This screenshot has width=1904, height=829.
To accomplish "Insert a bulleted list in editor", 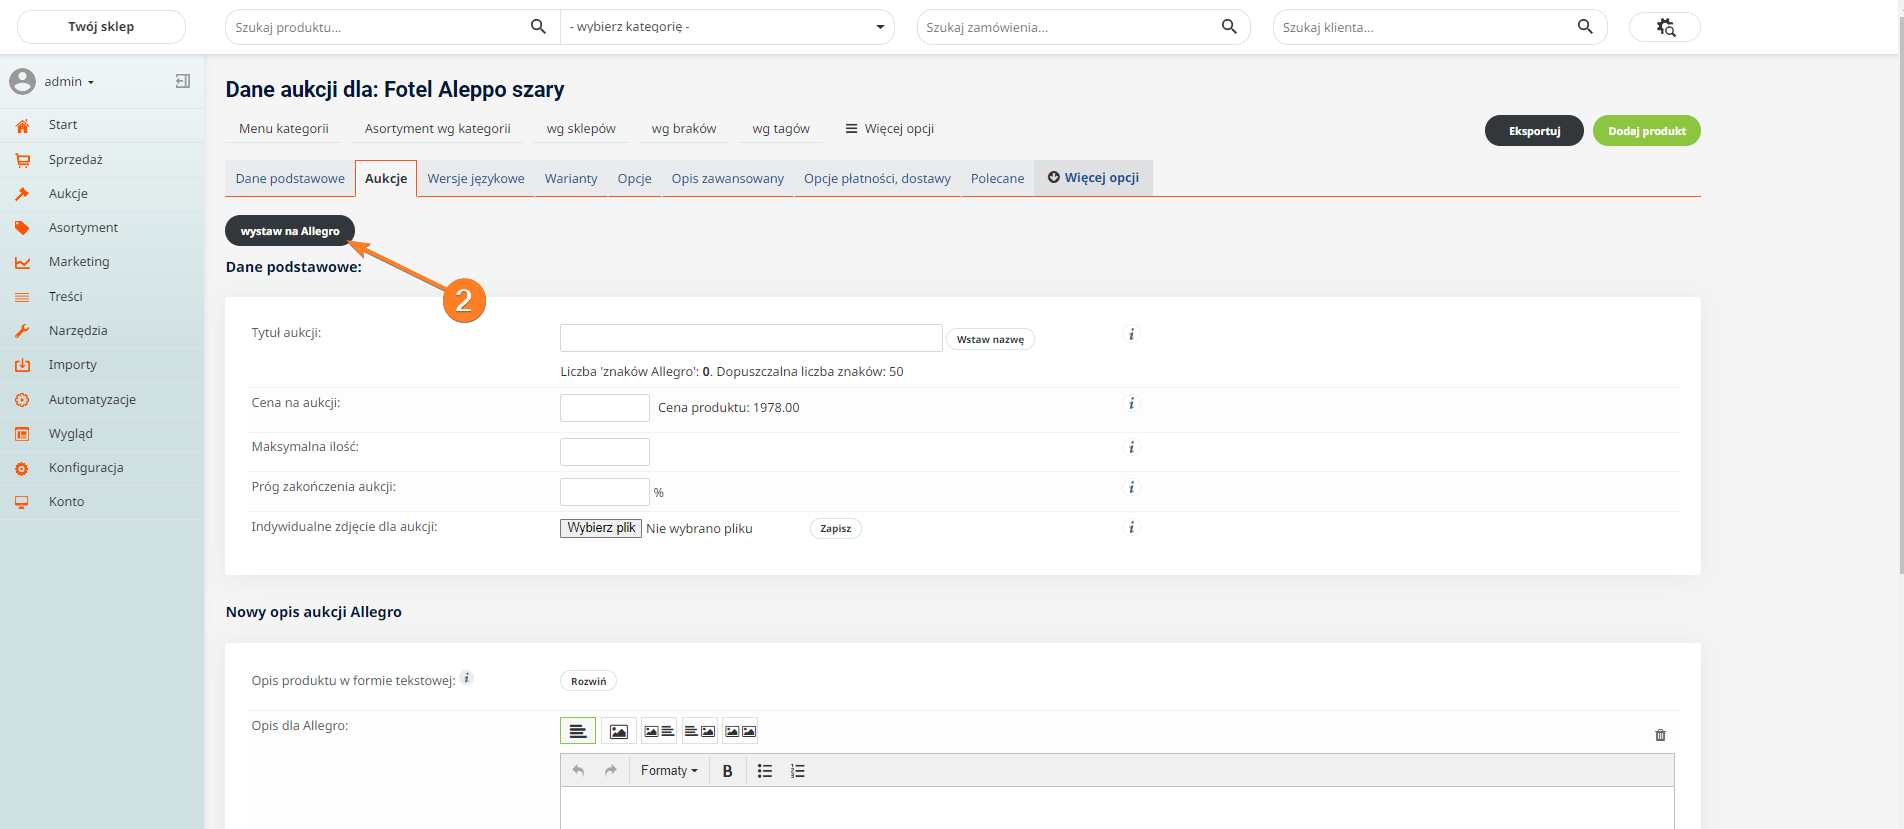I will click(x=765, y=771).
